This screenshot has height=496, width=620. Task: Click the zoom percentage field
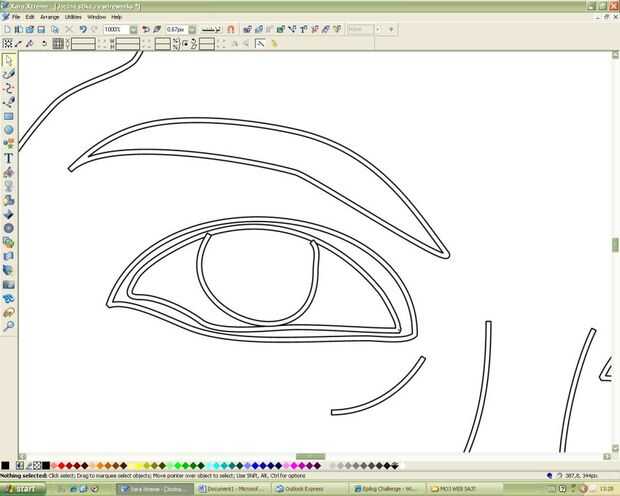point(116,30)
